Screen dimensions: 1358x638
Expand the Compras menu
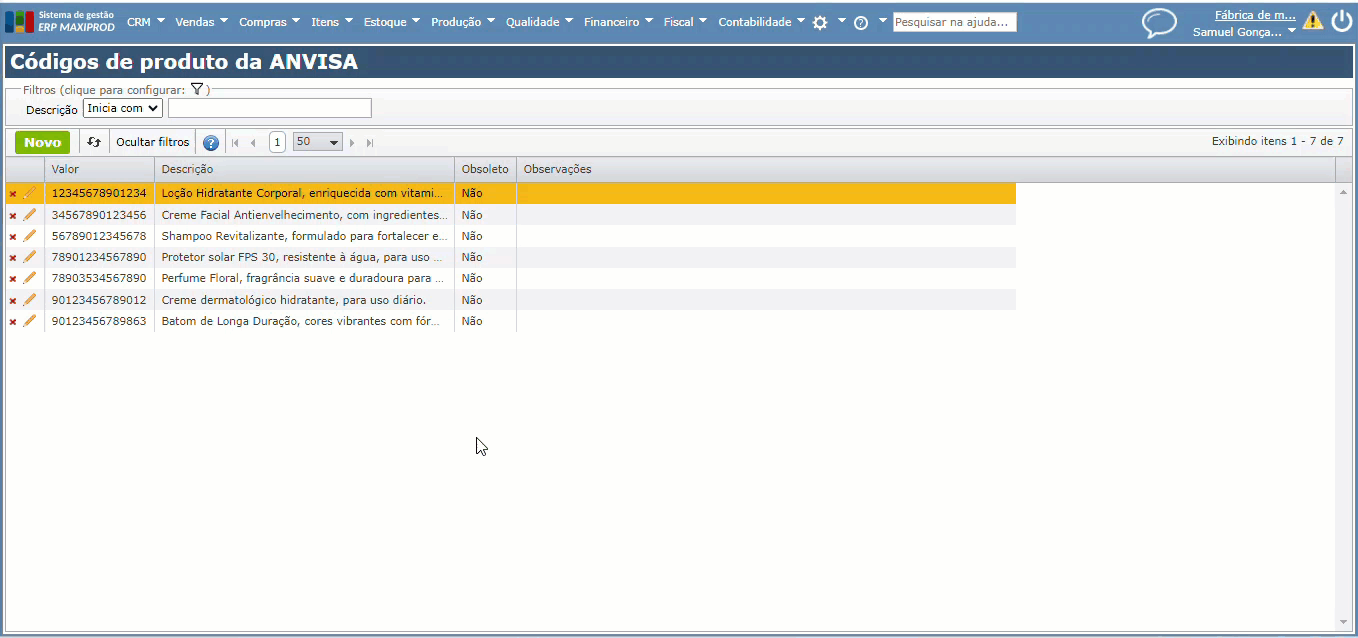(270, 22)
